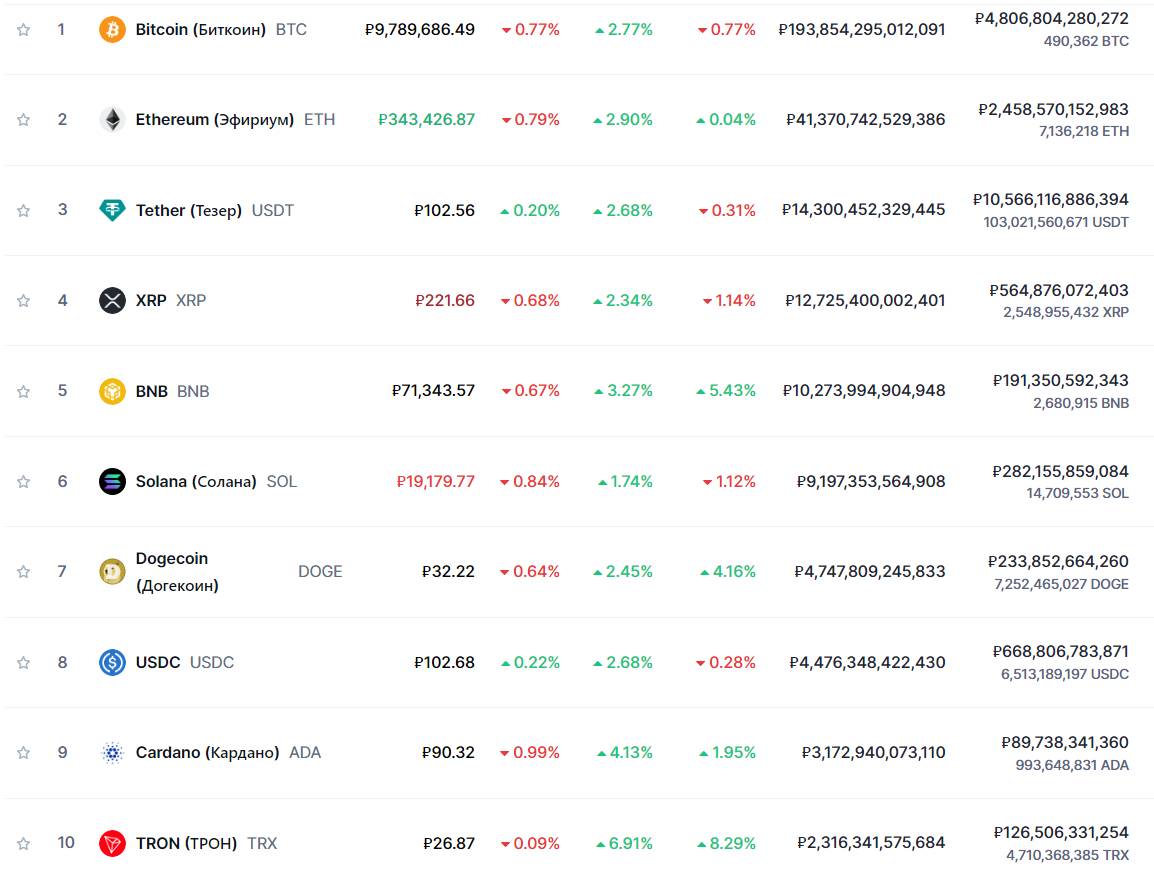Viewport: 1154px width, 876px height.
Task: Click the Dogecoin (Догекоин) name link
Action: pos(177,571)
